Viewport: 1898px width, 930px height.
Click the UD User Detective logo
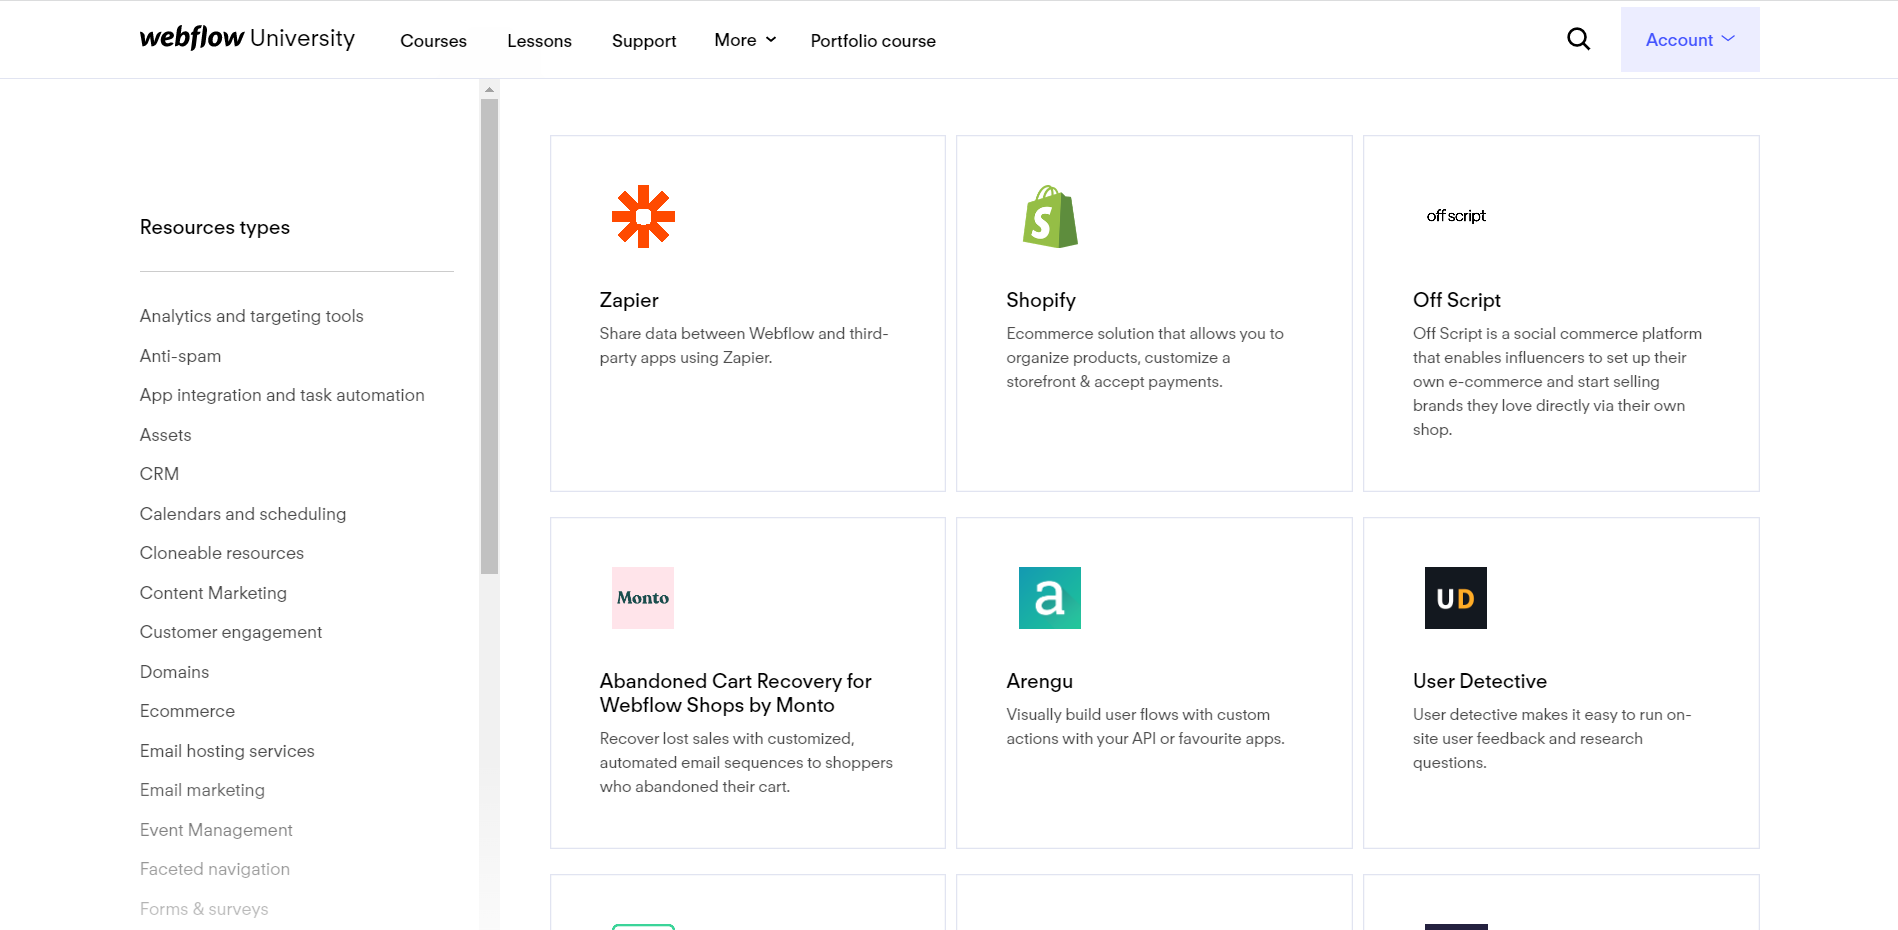(x=1456, y=598)
